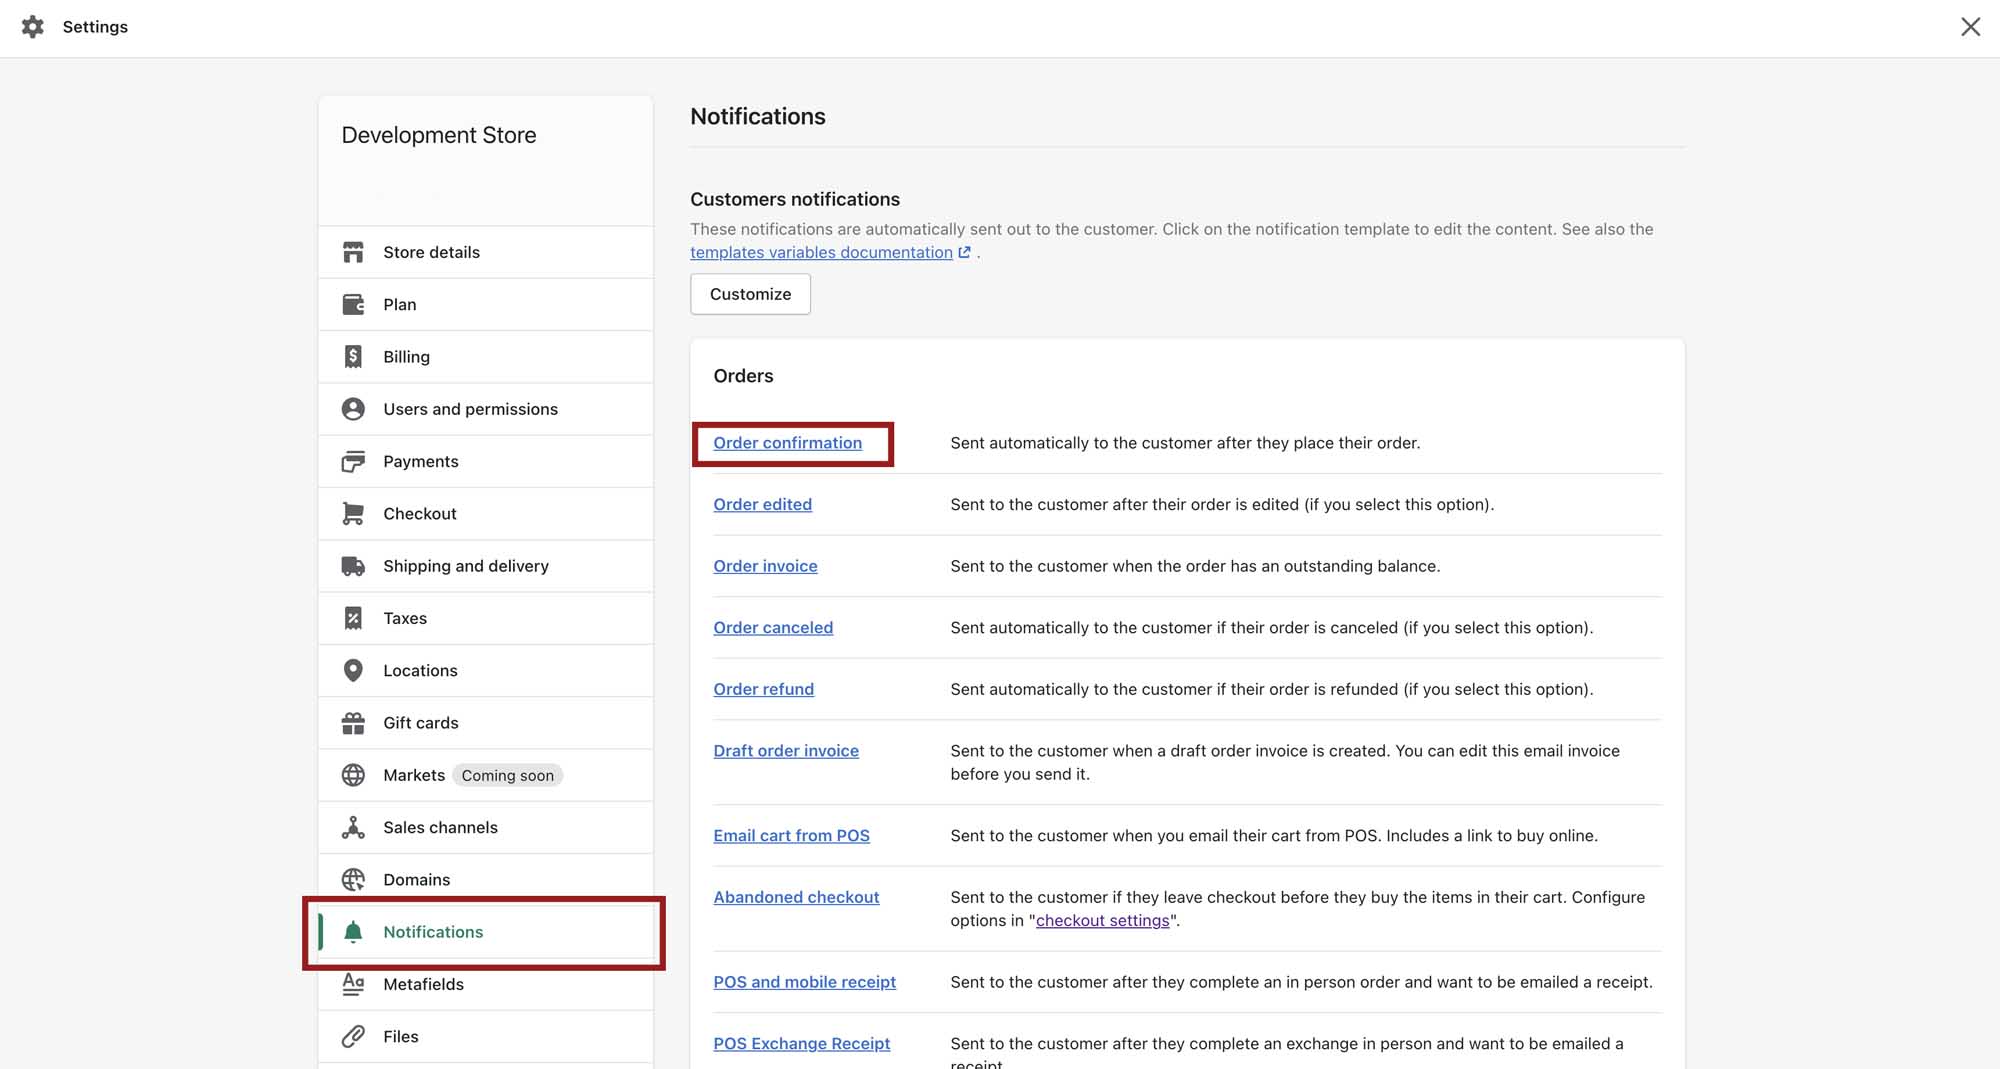Open the Order invoice template

(x=765, y=566)
